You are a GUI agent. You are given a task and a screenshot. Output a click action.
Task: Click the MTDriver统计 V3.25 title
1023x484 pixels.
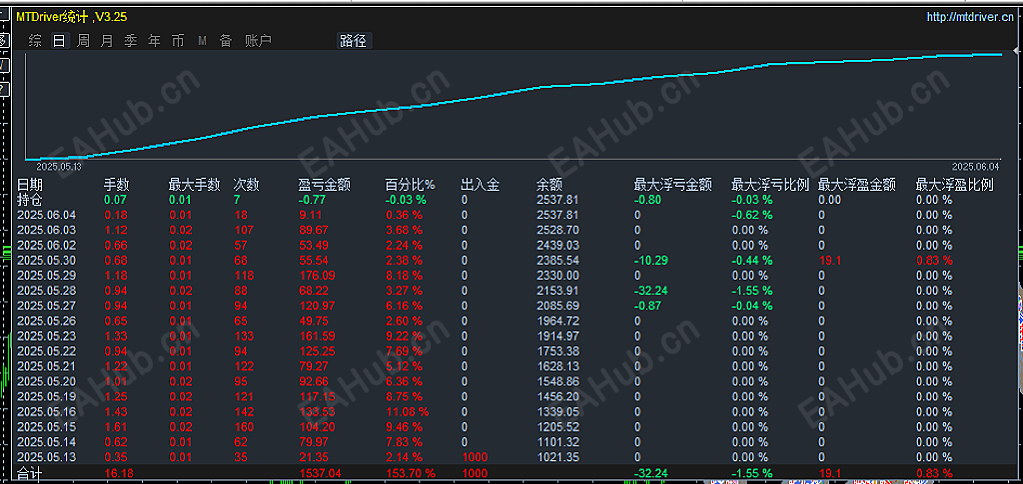click(72, 18)
